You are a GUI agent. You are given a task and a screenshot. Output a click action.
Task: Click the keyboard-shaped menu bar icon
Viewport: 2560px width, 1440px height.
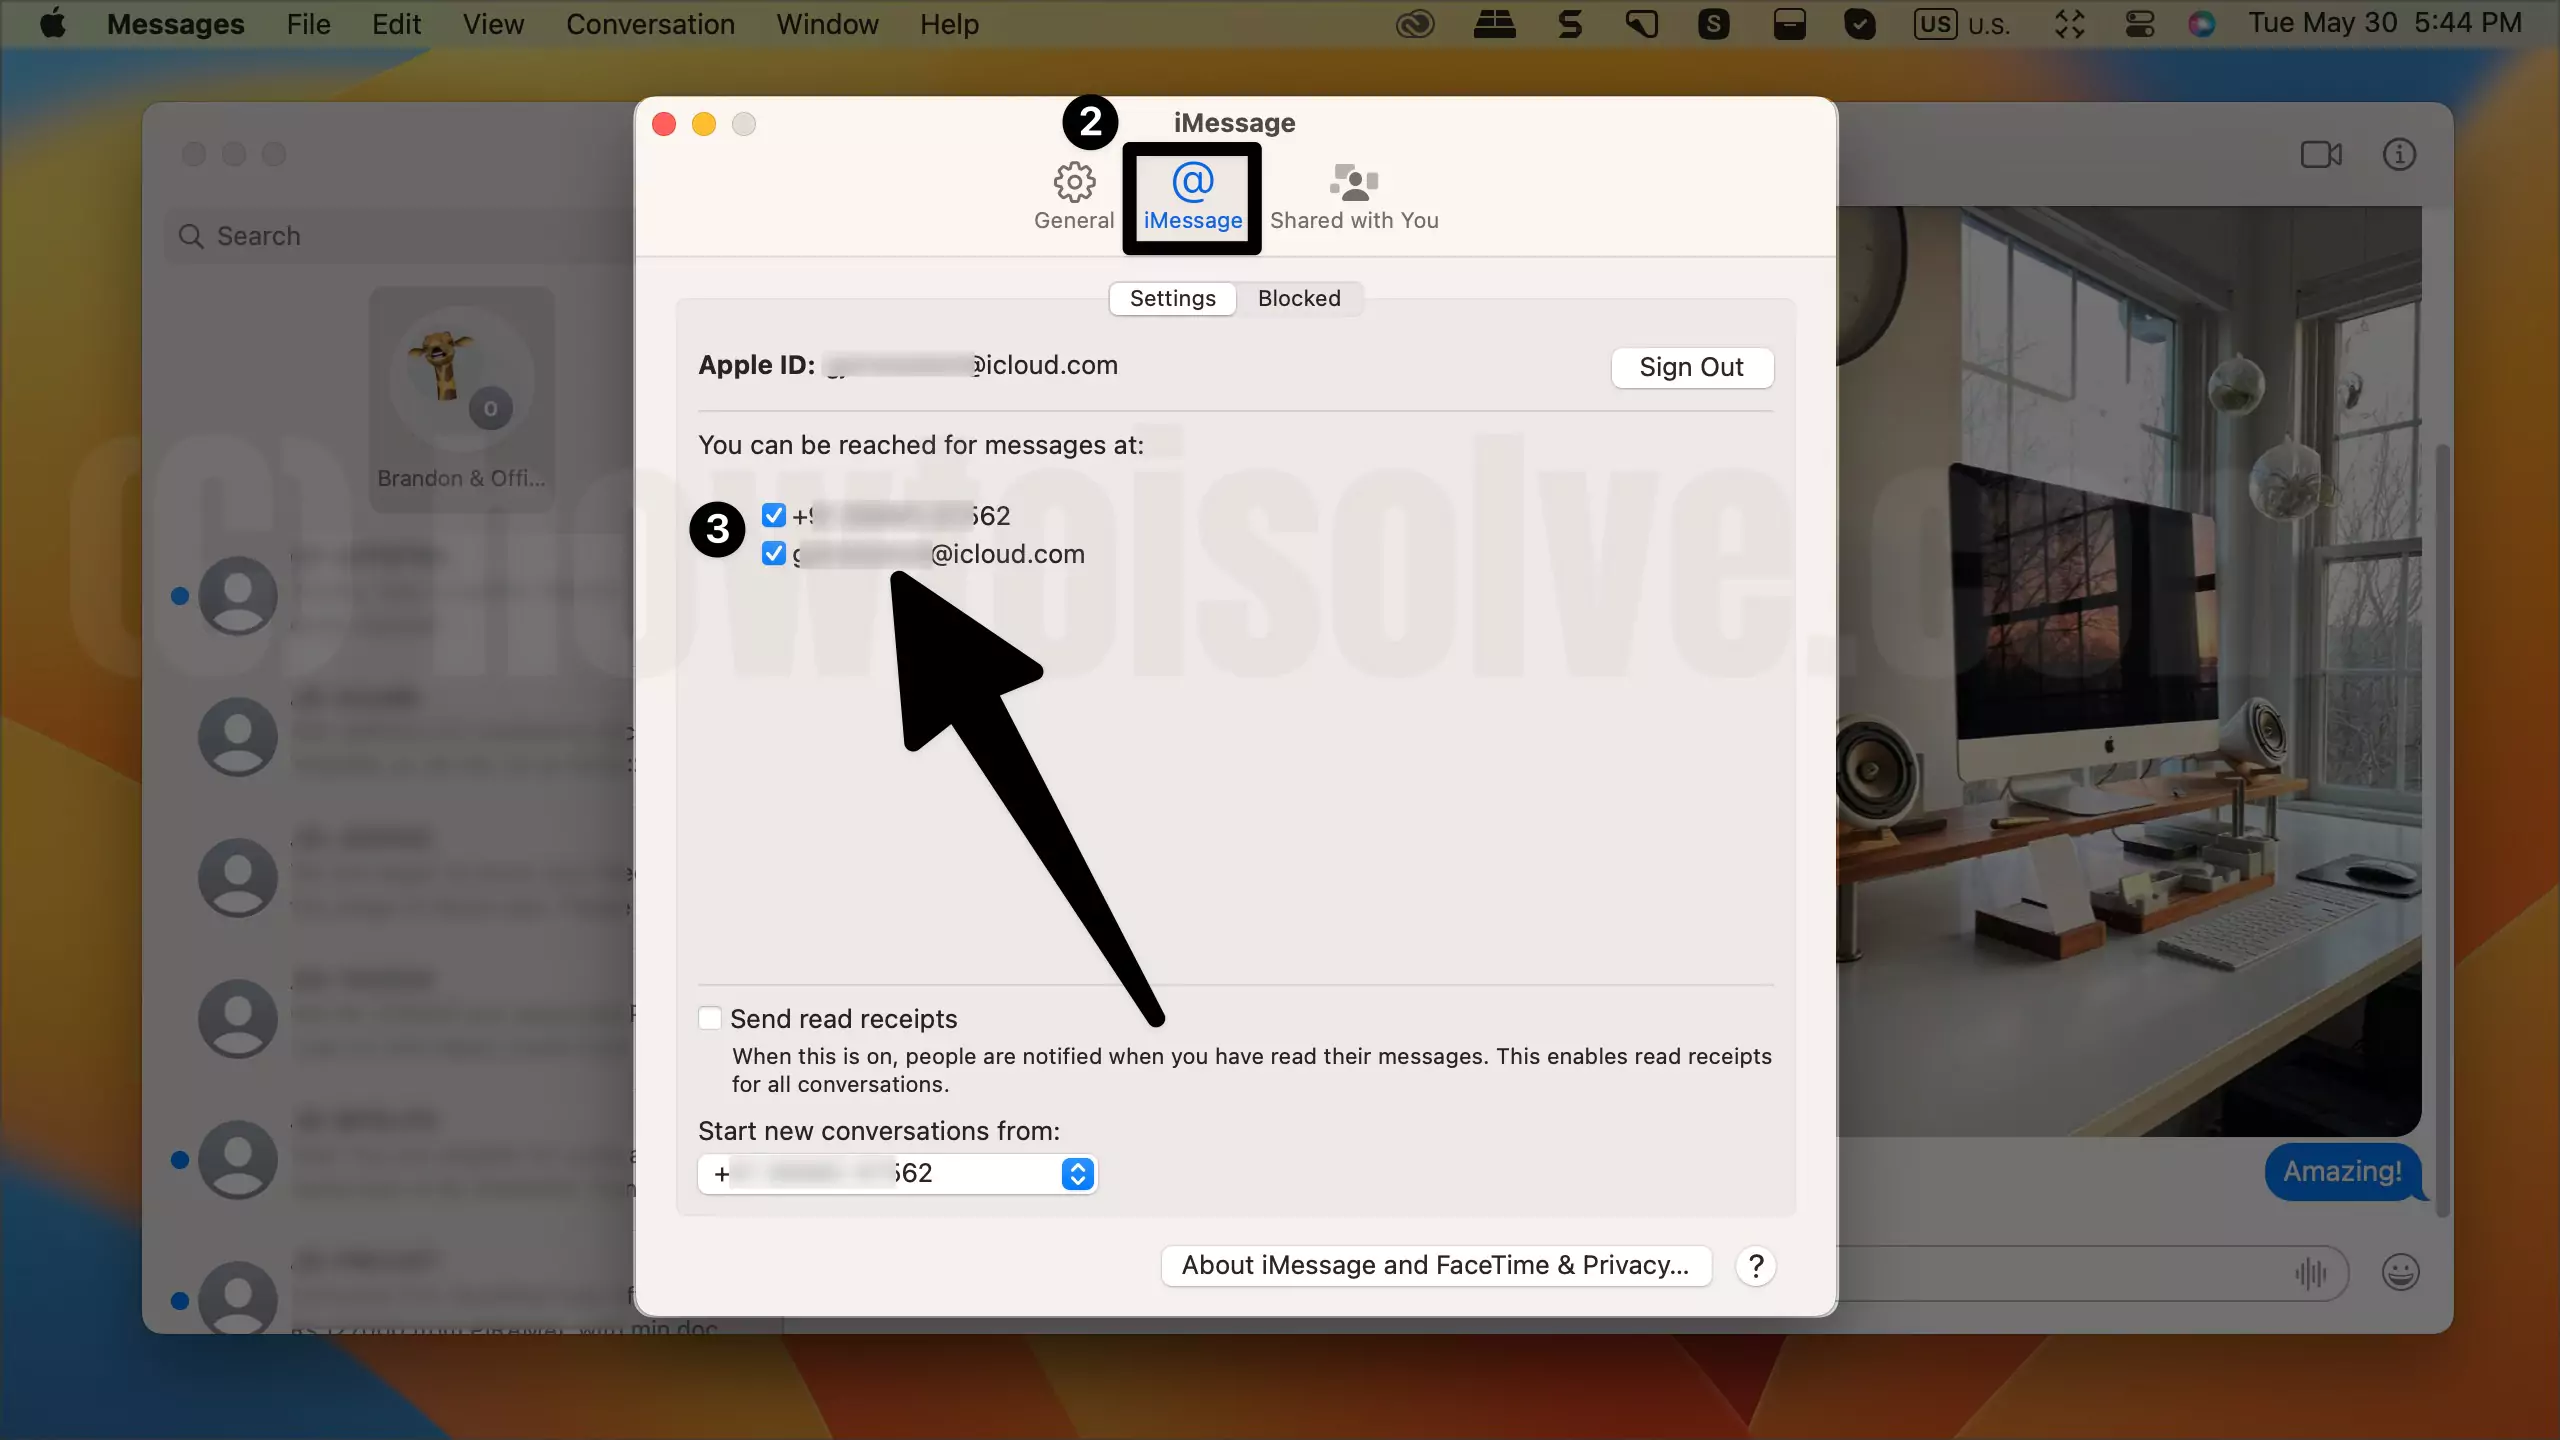tap(1494, 24)
